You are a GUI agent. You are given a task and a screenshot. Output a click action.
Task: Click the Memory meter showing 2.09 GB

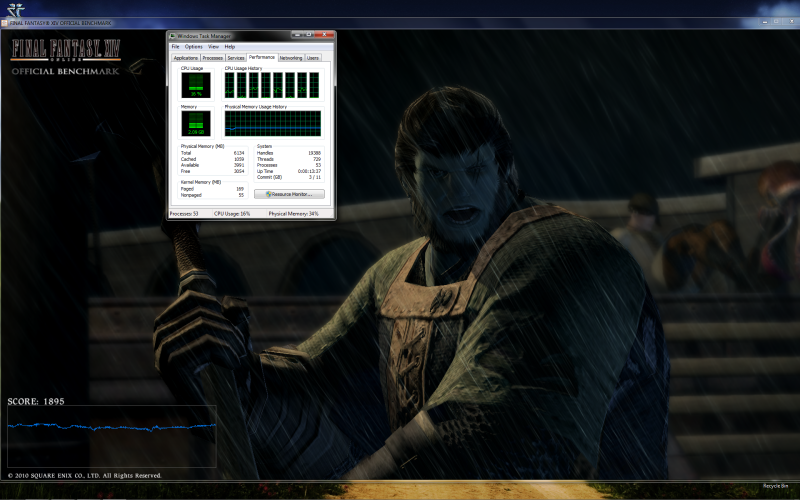point(196,123)
